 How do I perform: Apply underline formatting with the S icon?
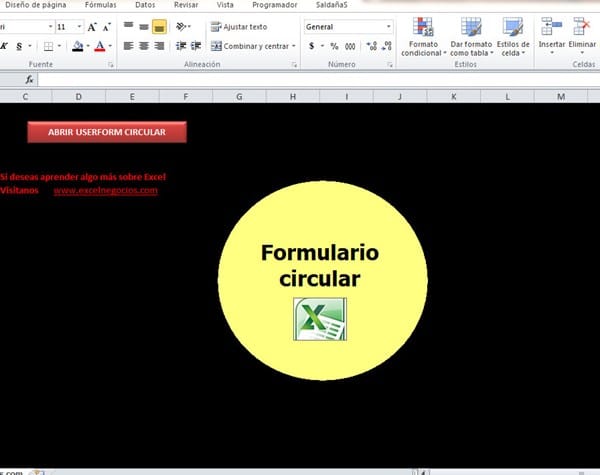click(20, 46)
